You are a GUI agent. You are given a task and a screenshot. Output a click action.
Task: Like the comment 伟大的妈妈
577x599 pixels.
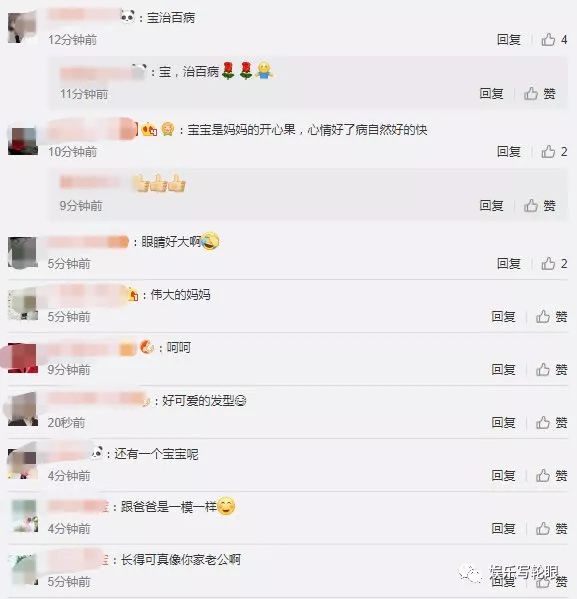(x=551, y=316)
